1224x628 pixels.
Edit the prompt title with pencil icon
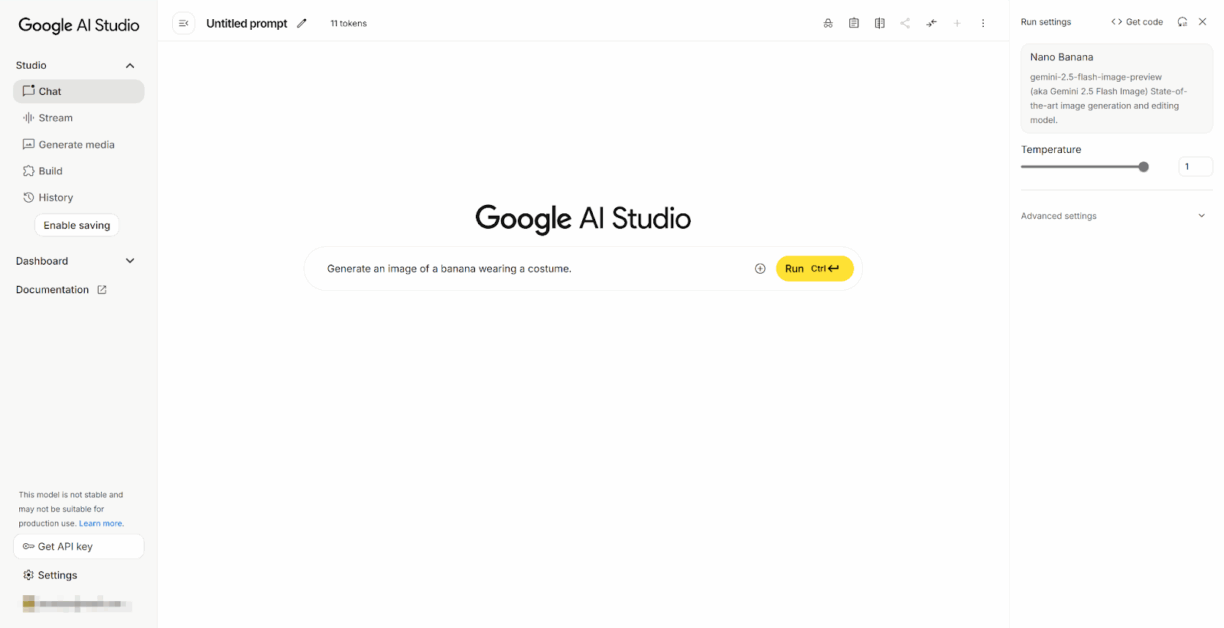[302, 23]
